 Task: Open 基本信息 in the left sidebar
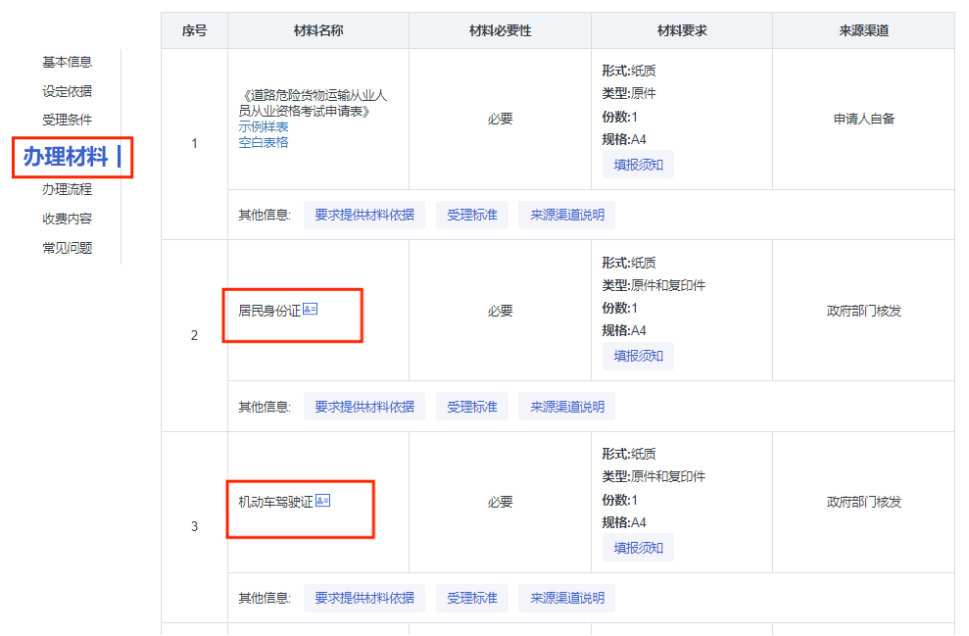pyautogui.click(x=67, y=62)
